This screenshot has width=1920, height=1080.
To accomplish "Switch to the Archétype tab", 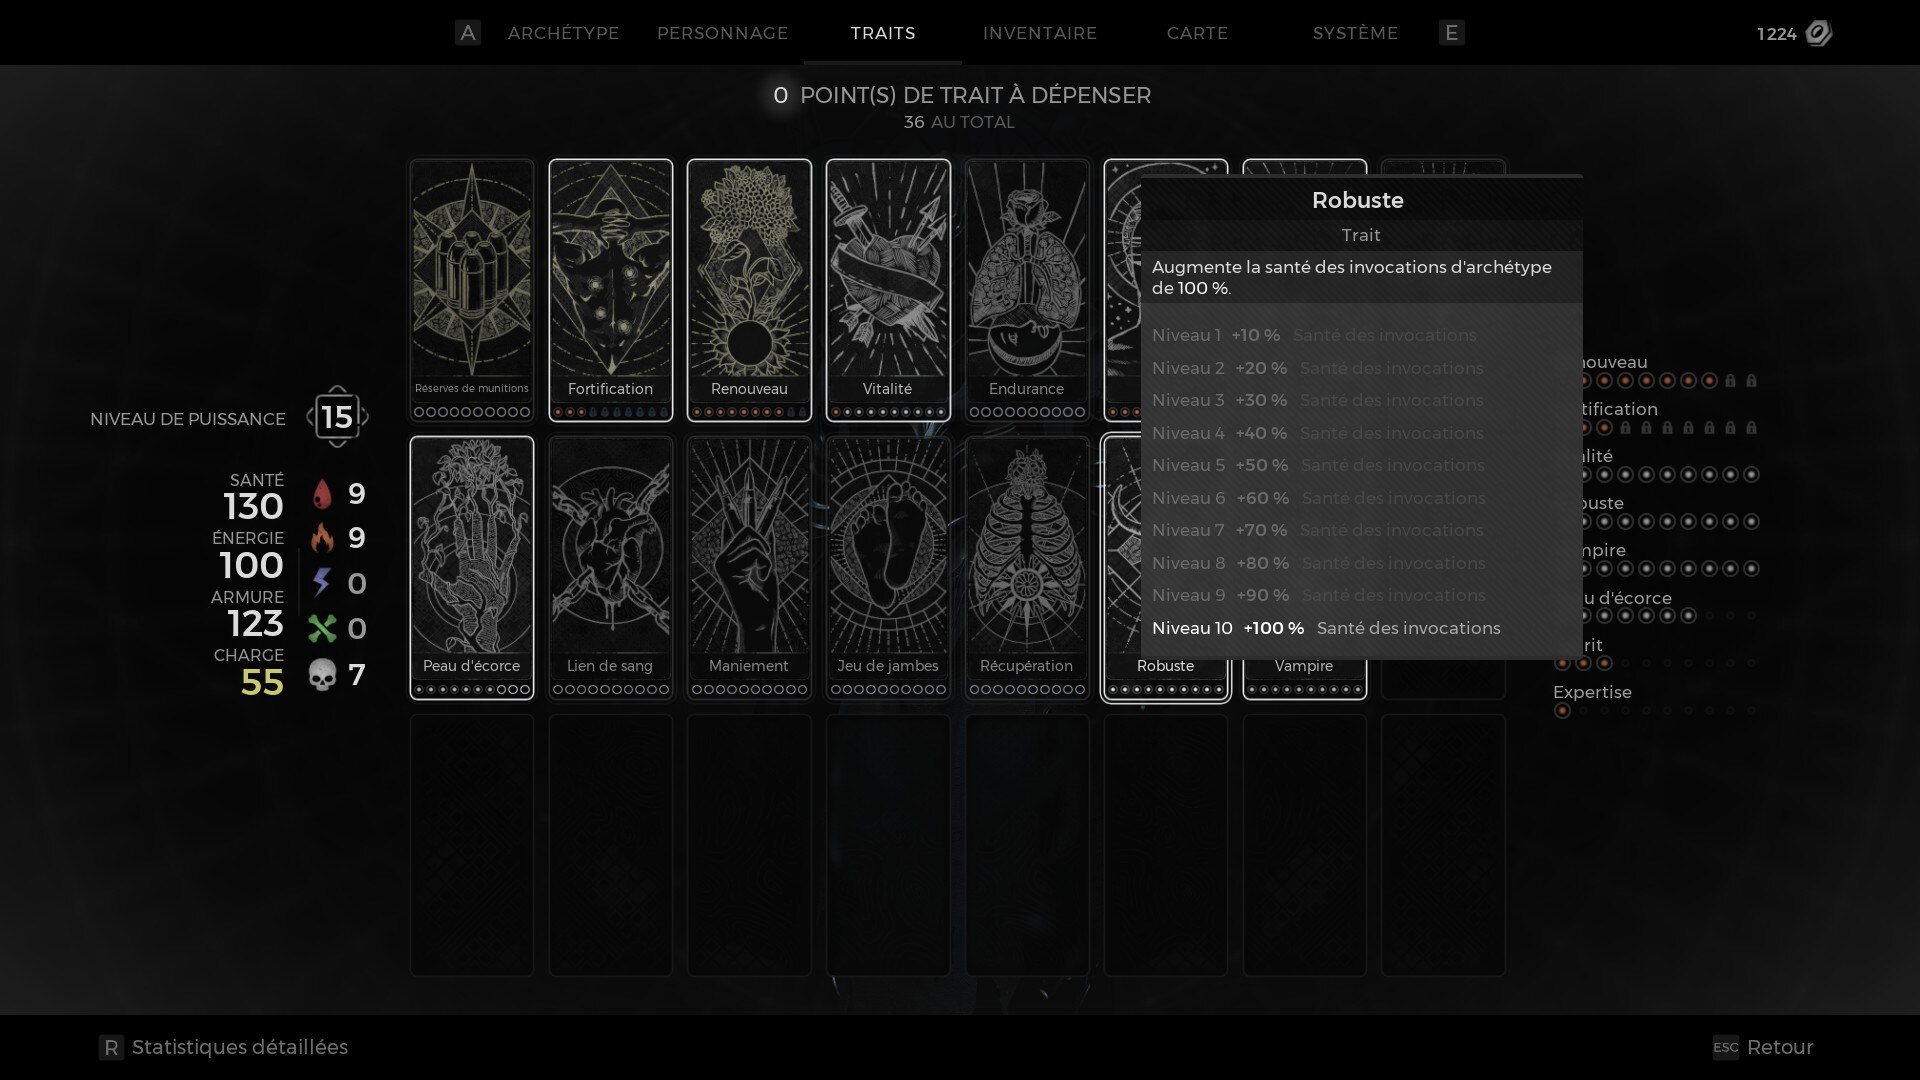I will tap(563, 33).
